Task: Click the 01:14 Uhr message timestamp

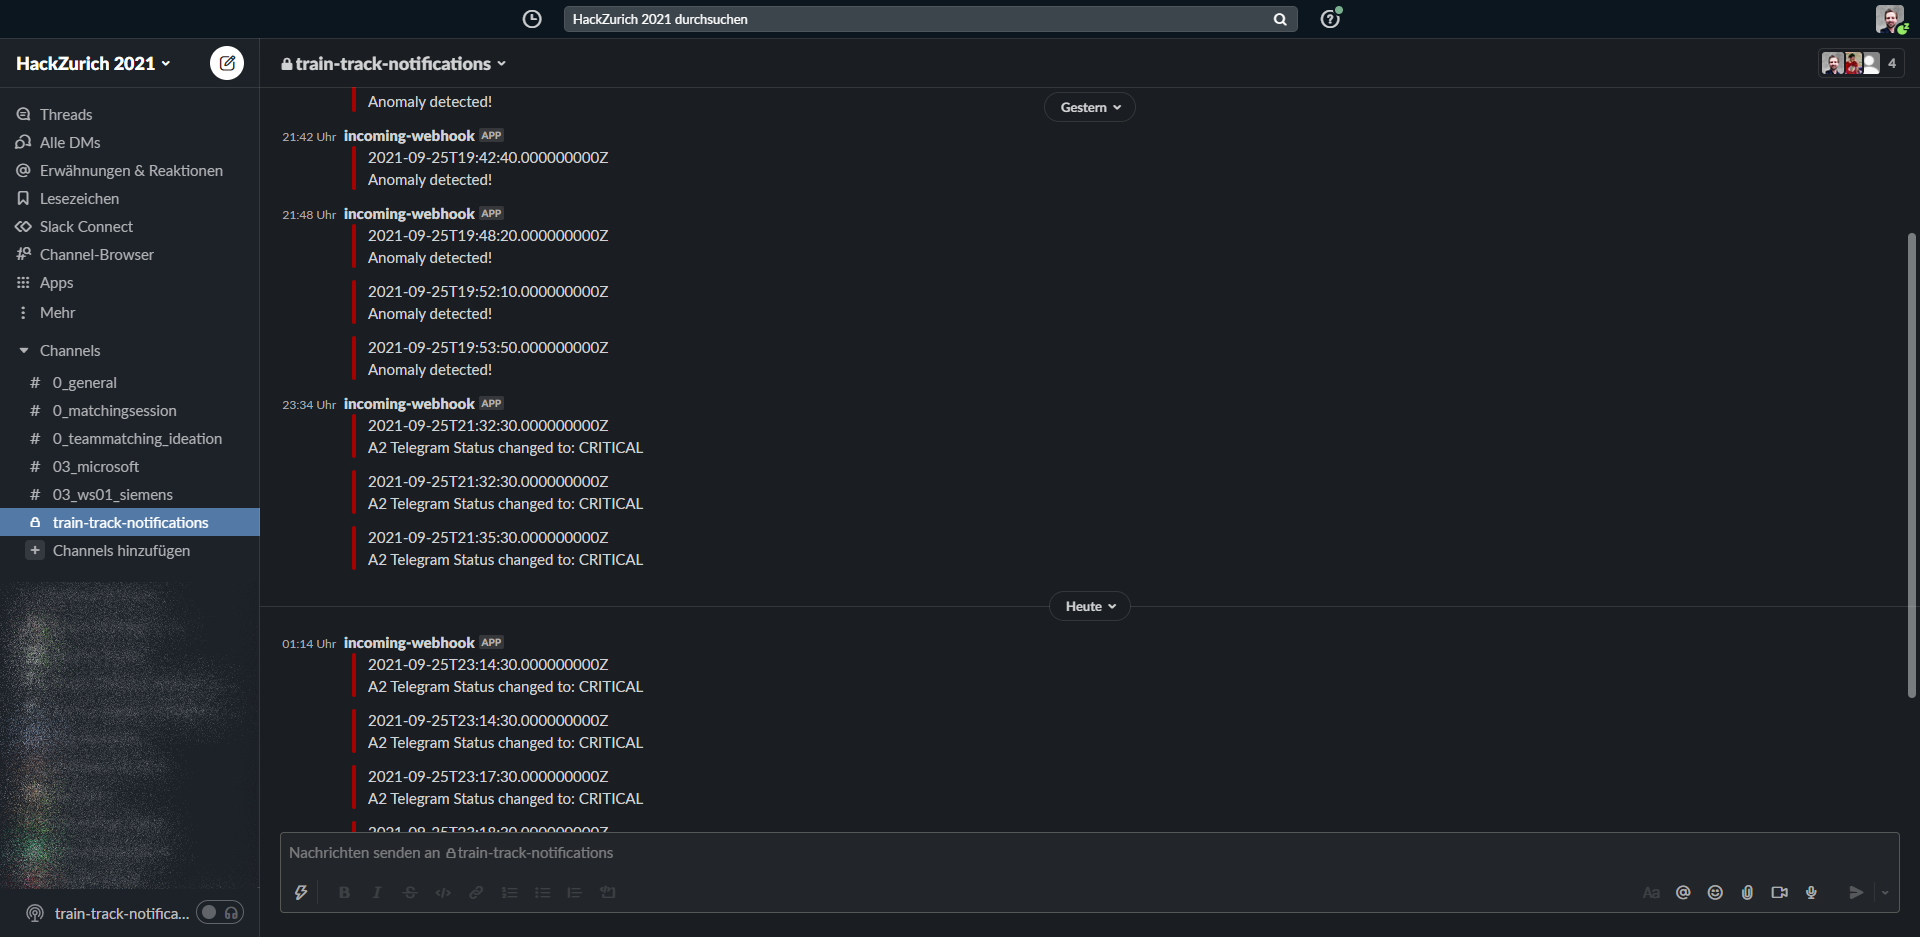Action: 309,644
